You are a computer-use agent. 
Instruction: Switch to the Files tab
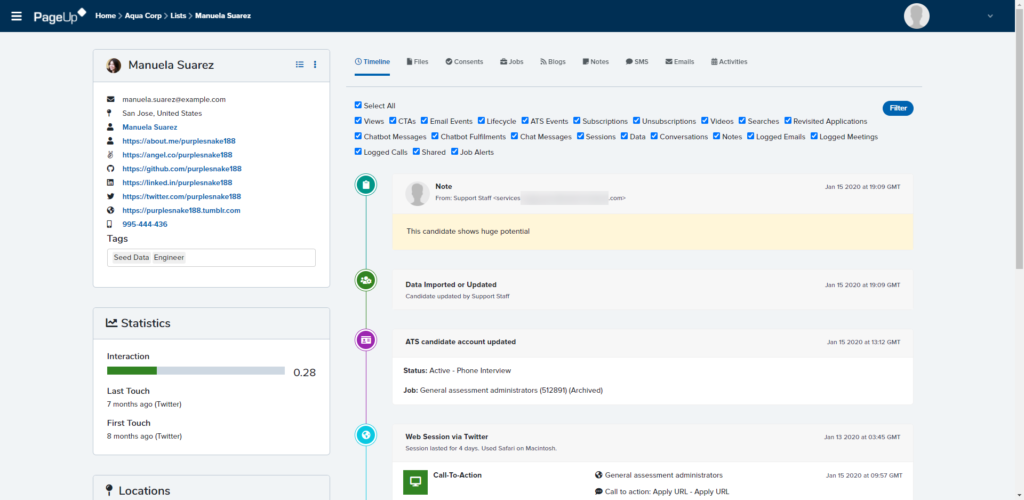416,62
